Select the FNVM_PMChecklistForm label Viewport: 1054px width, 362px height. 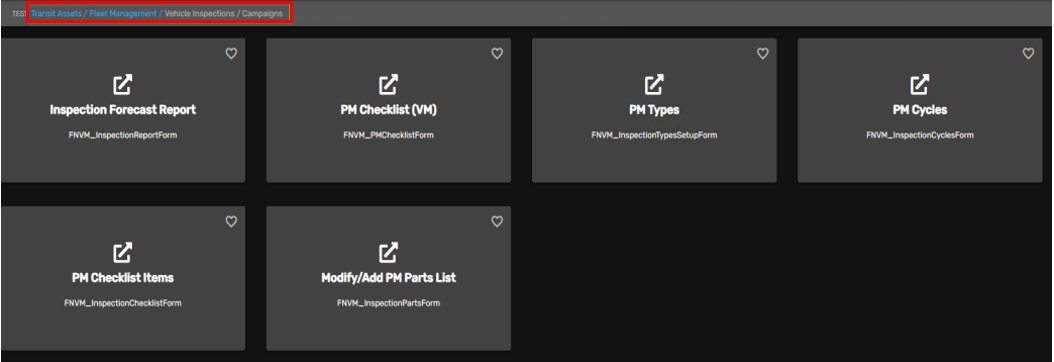(x=389, y=135)
